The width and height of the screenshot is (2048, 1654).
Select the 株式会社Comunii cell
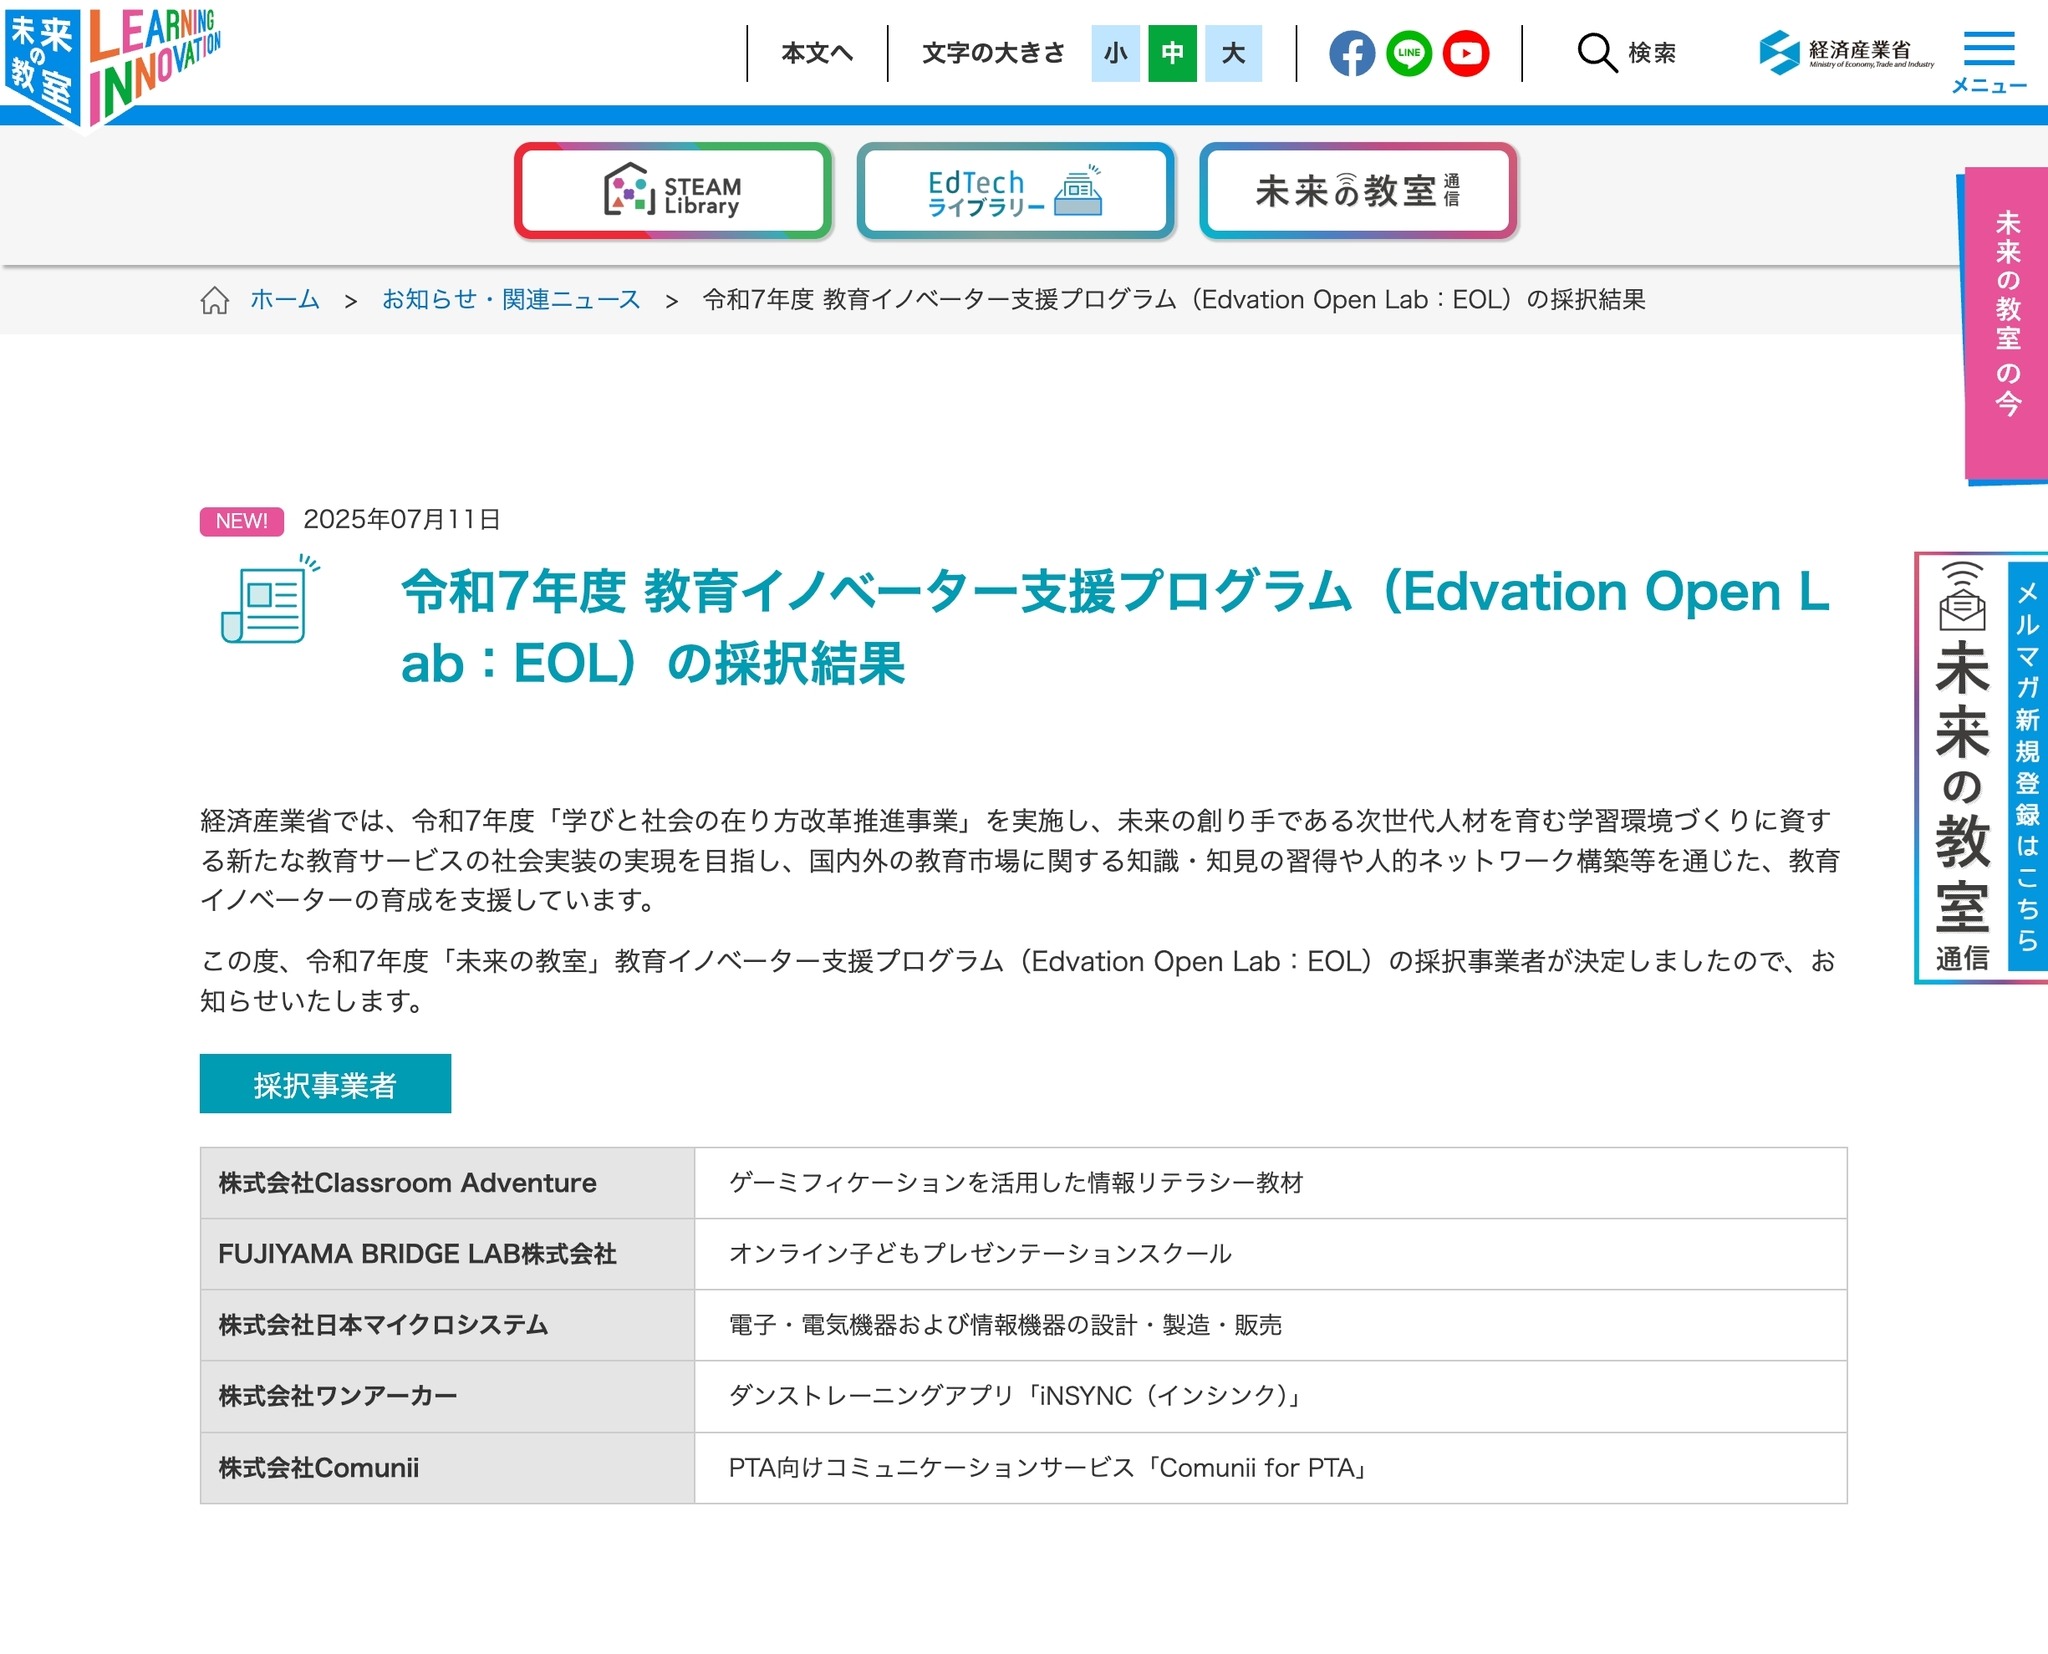[447, 1468]
